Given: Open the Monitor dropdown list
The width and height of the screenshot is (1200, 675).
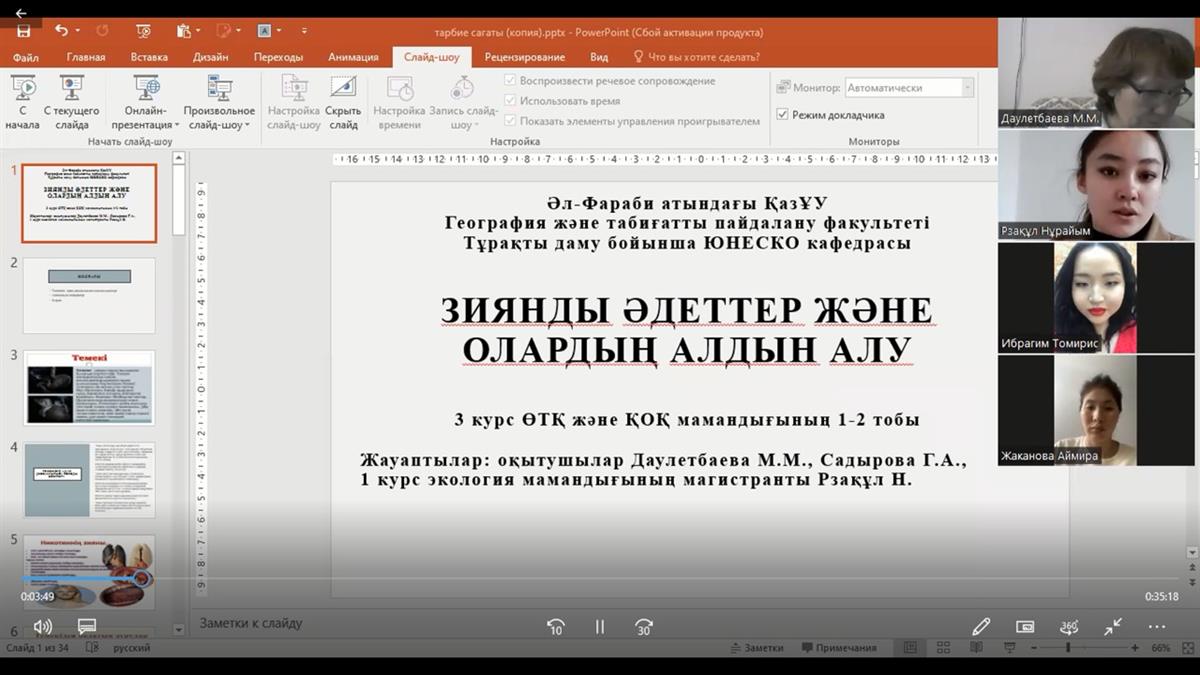Looking at the screenshot, I should coord(909,88).
